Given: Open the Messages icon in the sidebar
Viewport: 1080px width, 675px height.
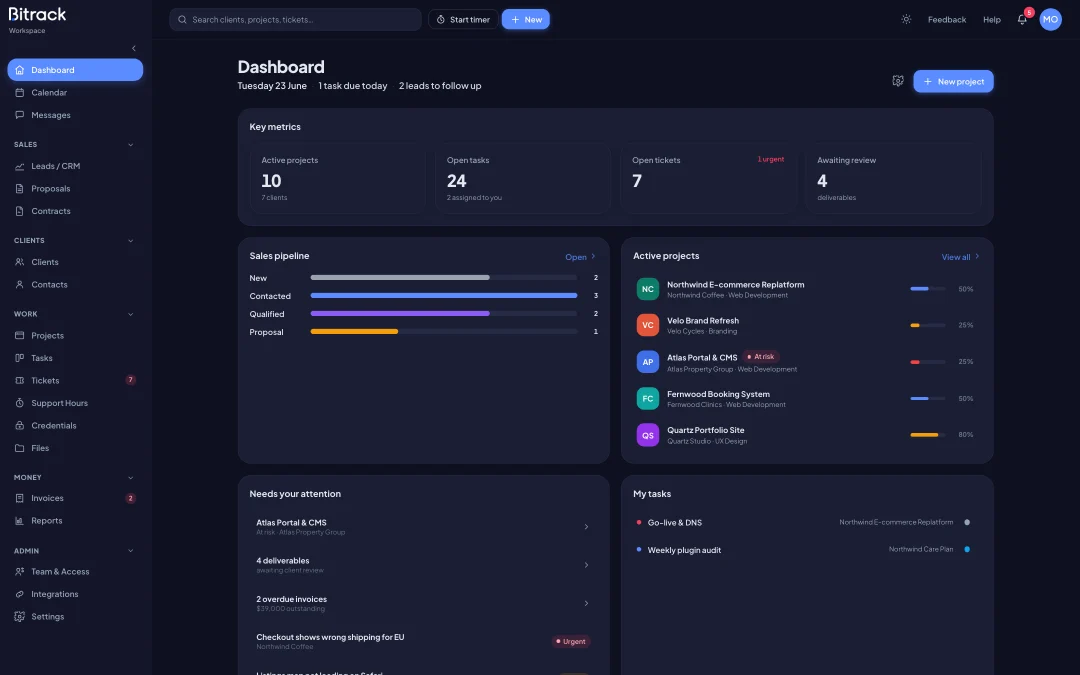Looking at the screenshot, I should [19, 115].
